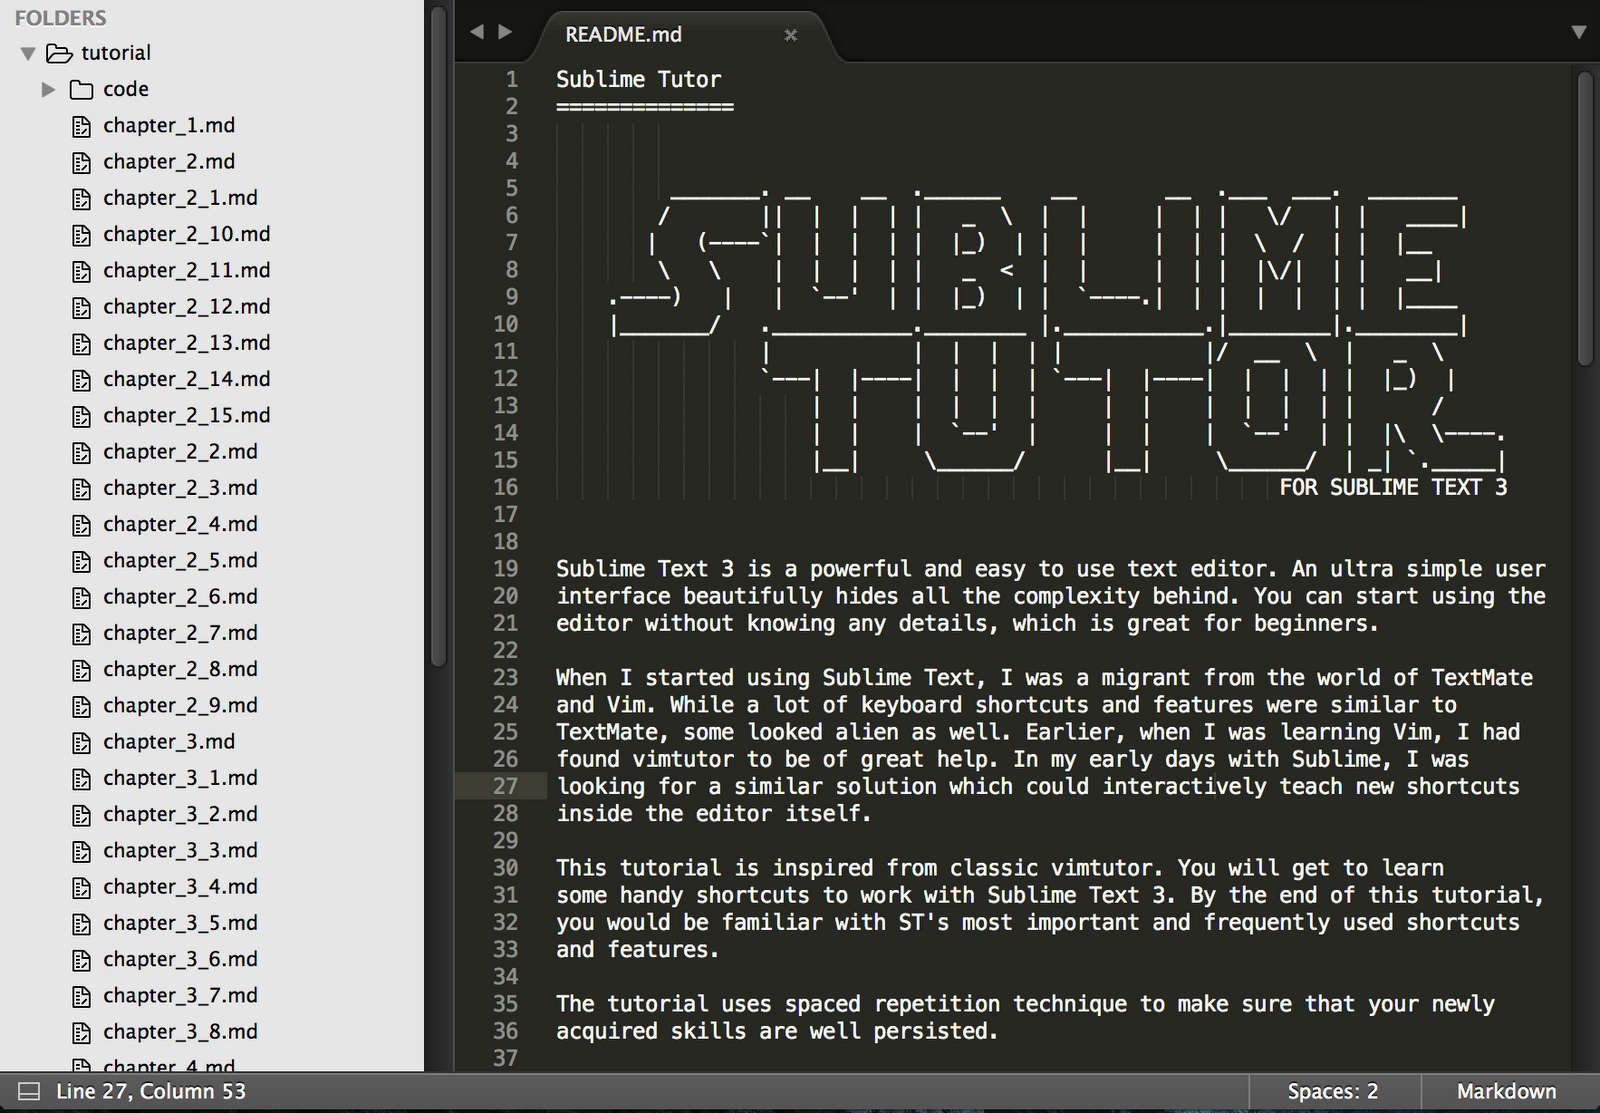Close the README.md tab
1600x1113 pixels.
click(791, 35)
